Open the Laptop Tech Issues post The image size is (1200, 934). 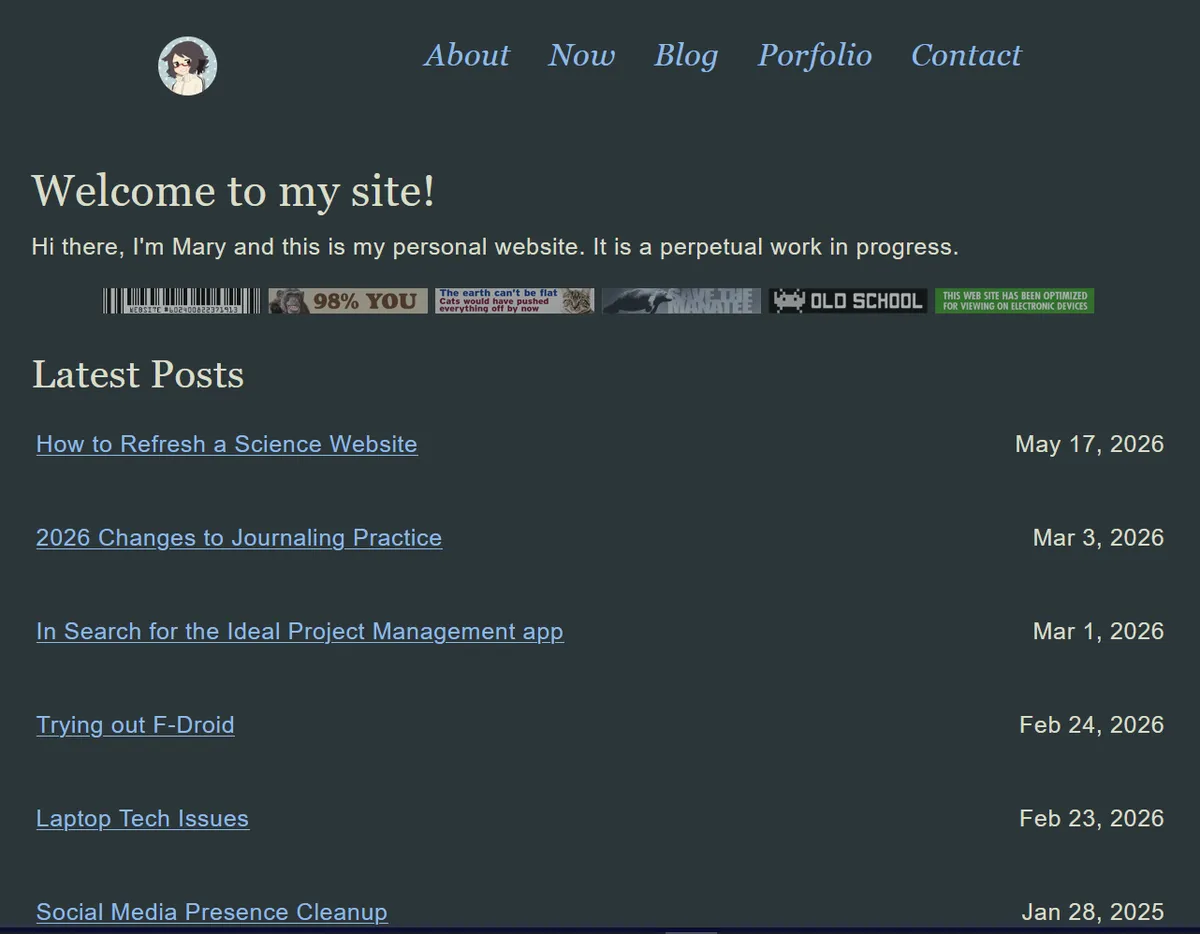pyautogui.click(x=142, y=819)
